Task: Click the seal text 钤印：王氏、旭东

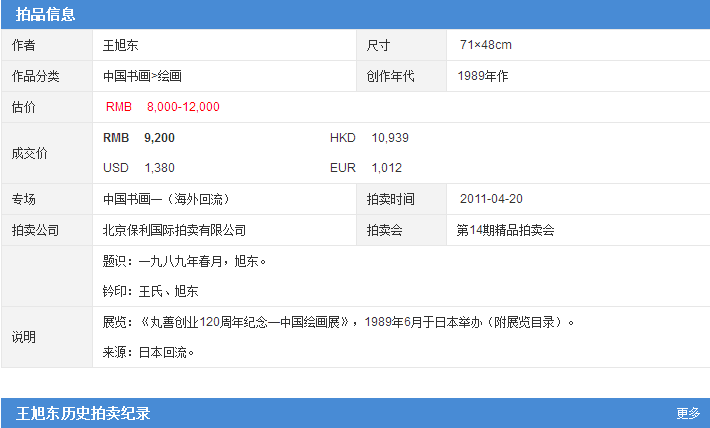Action: (x=150, y=291)
